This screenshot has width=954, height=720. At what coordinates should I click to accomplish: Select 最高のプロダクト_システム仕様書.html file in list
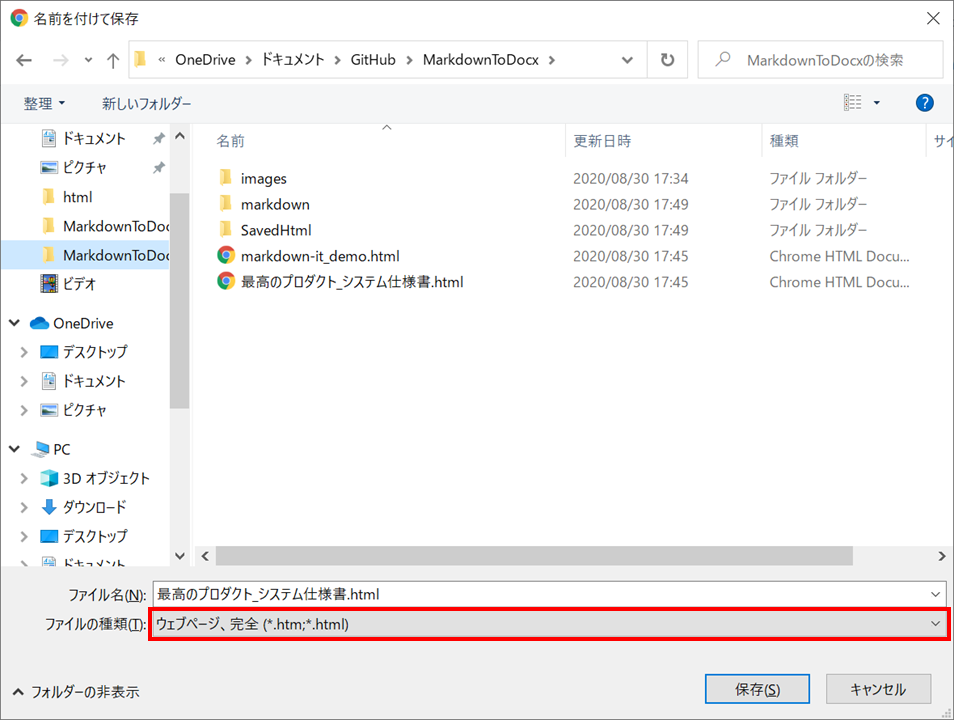pyautogui.click(x=352, y=282)
